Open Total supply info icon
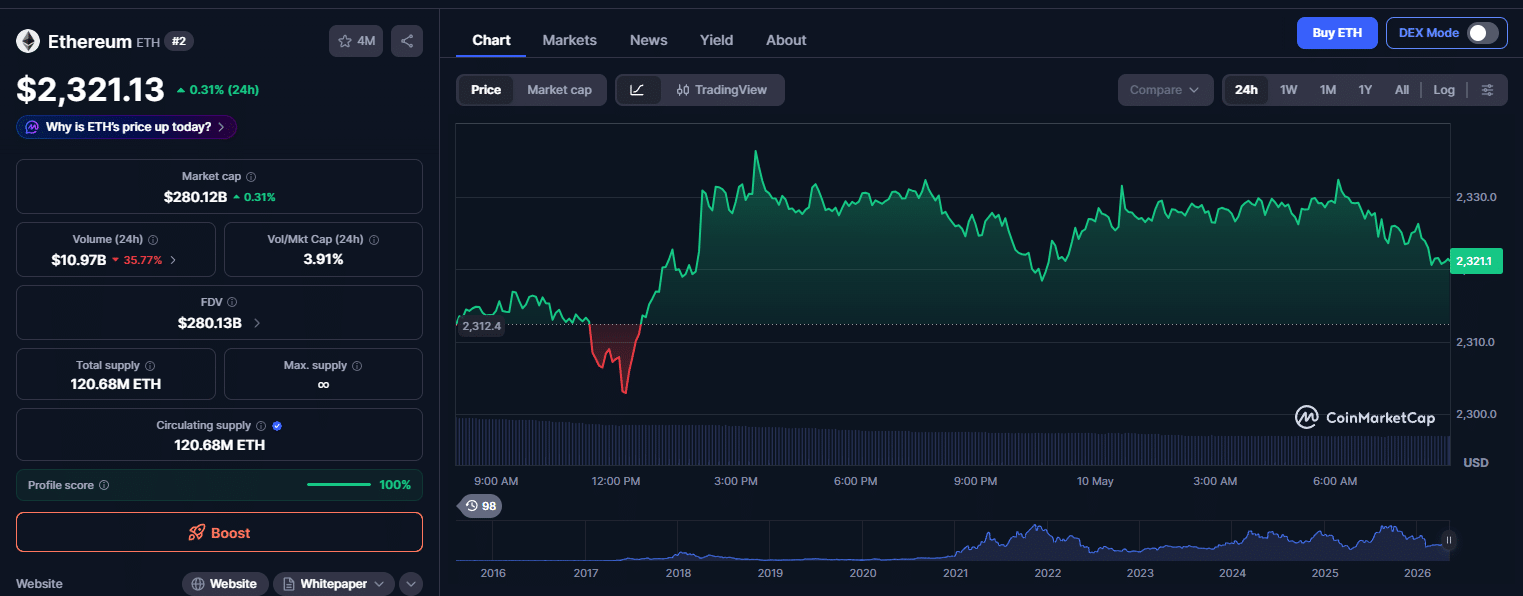Screen dimensions: 1523x596 pyautogui.click(x=150, y=366)
